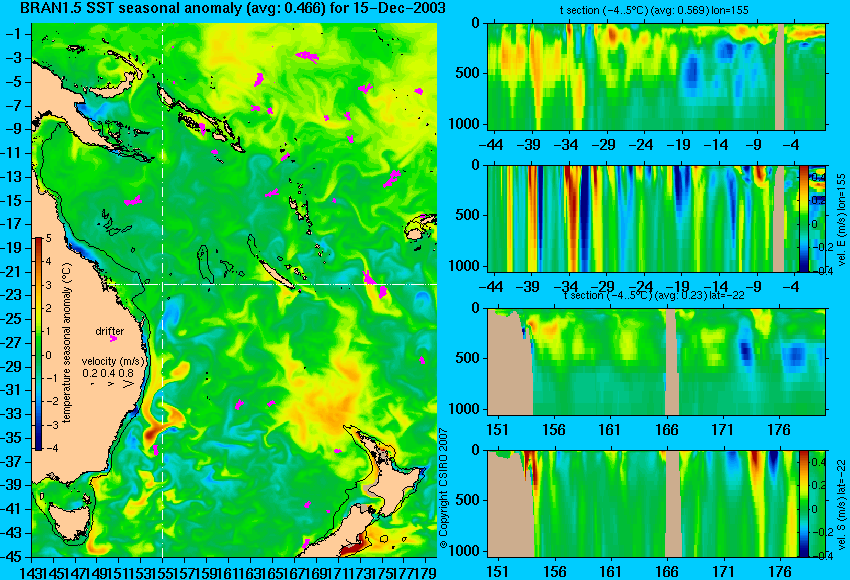Click the '1000' depth label of the top section

[464, 124]
